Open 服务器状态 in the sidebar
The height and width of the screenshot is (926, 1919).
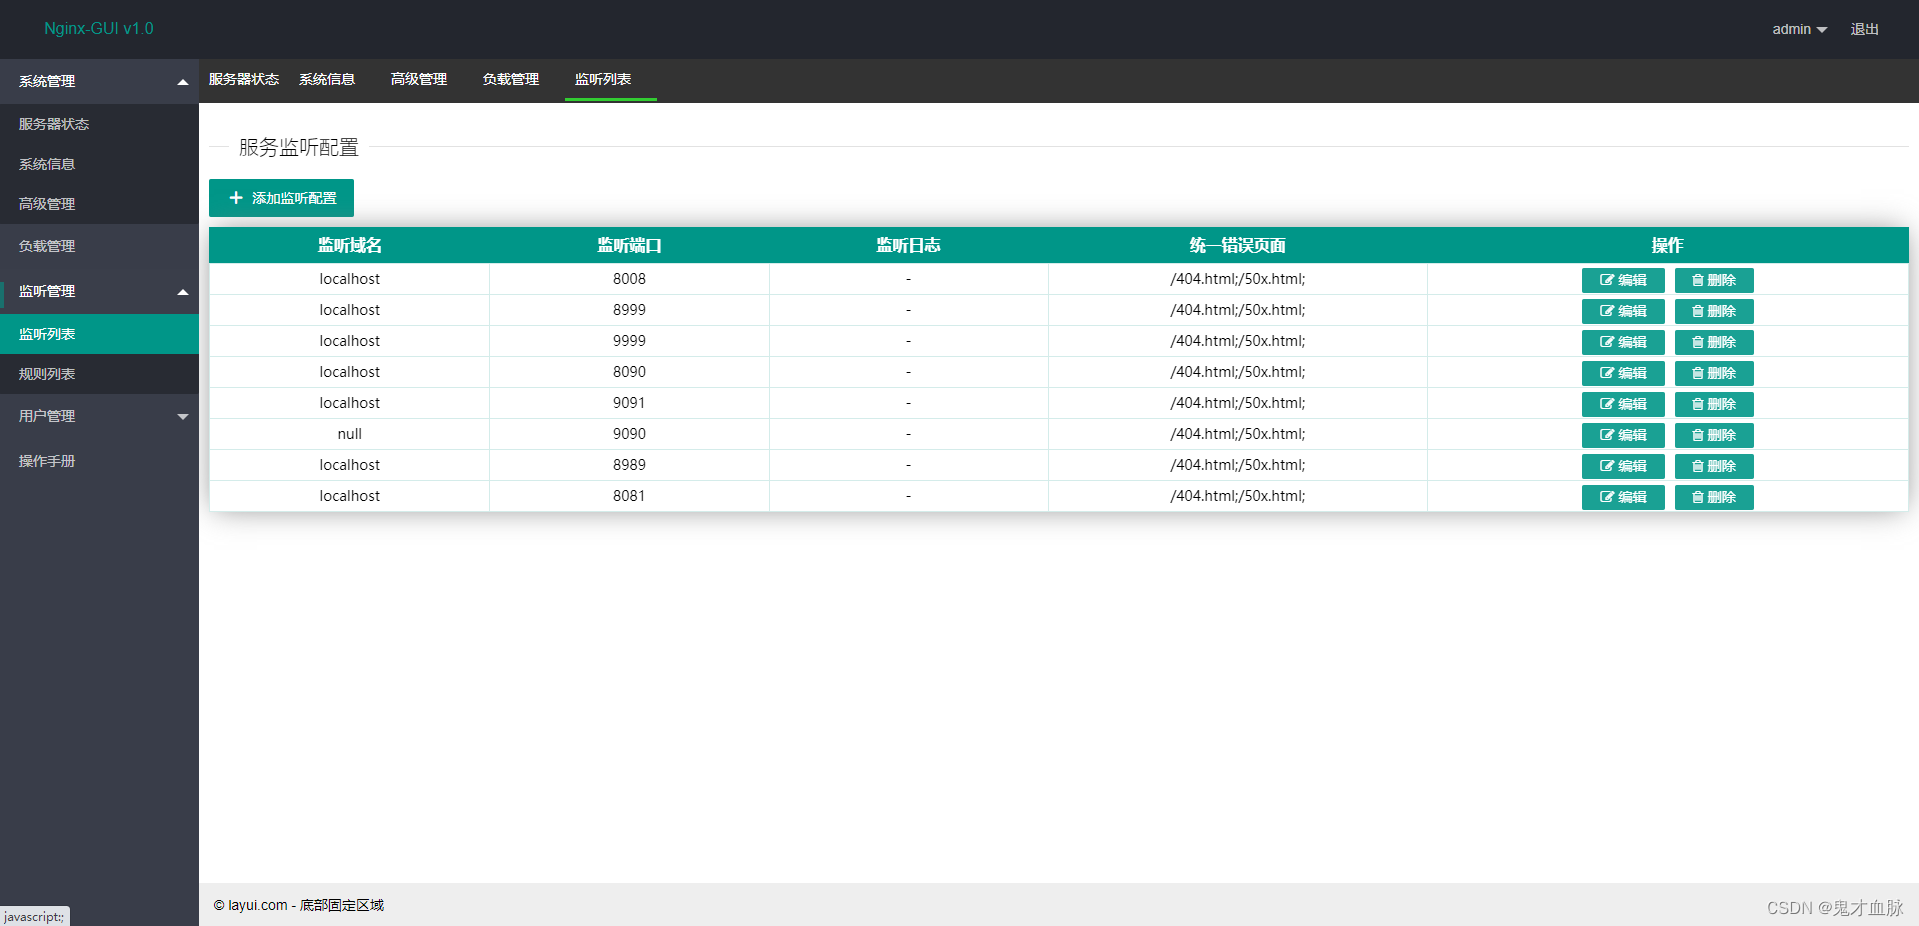[x=99, y=124]
